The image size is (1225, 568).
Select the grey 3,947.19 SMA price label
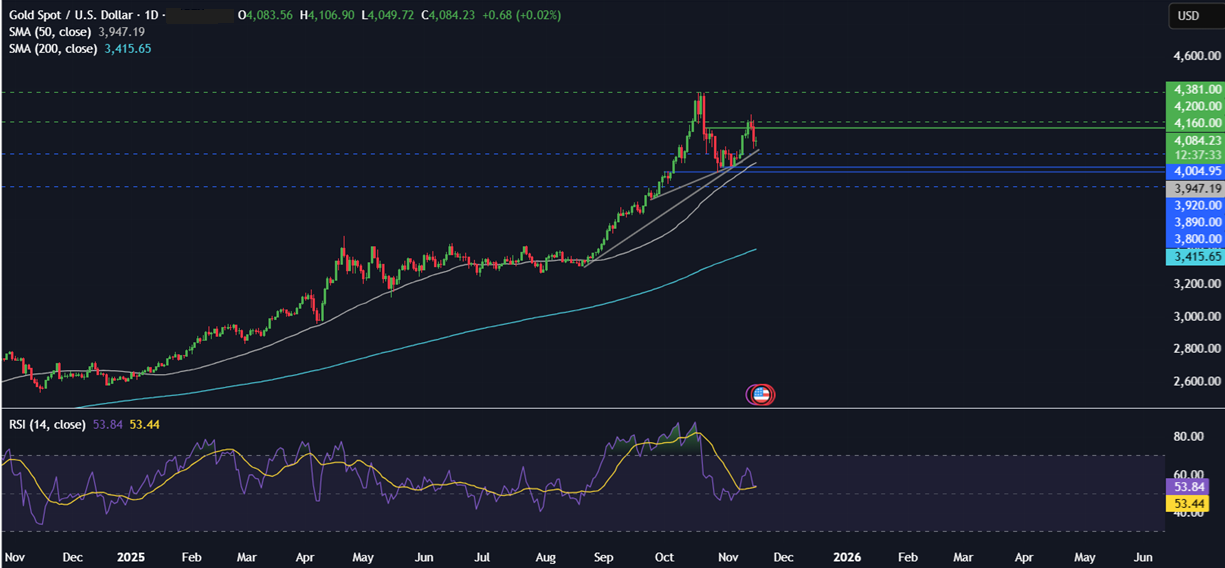(1194, 188)
